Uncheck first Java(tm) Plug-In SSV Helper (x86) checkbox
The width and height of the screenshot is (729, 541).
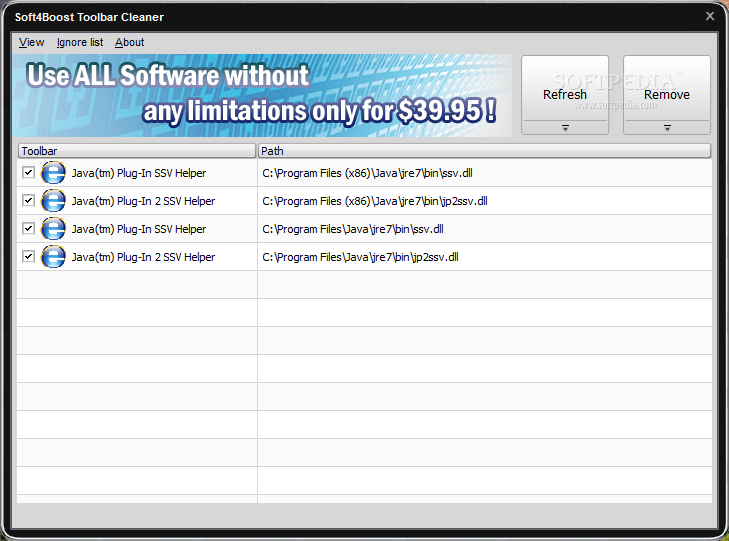click(28, 172)
